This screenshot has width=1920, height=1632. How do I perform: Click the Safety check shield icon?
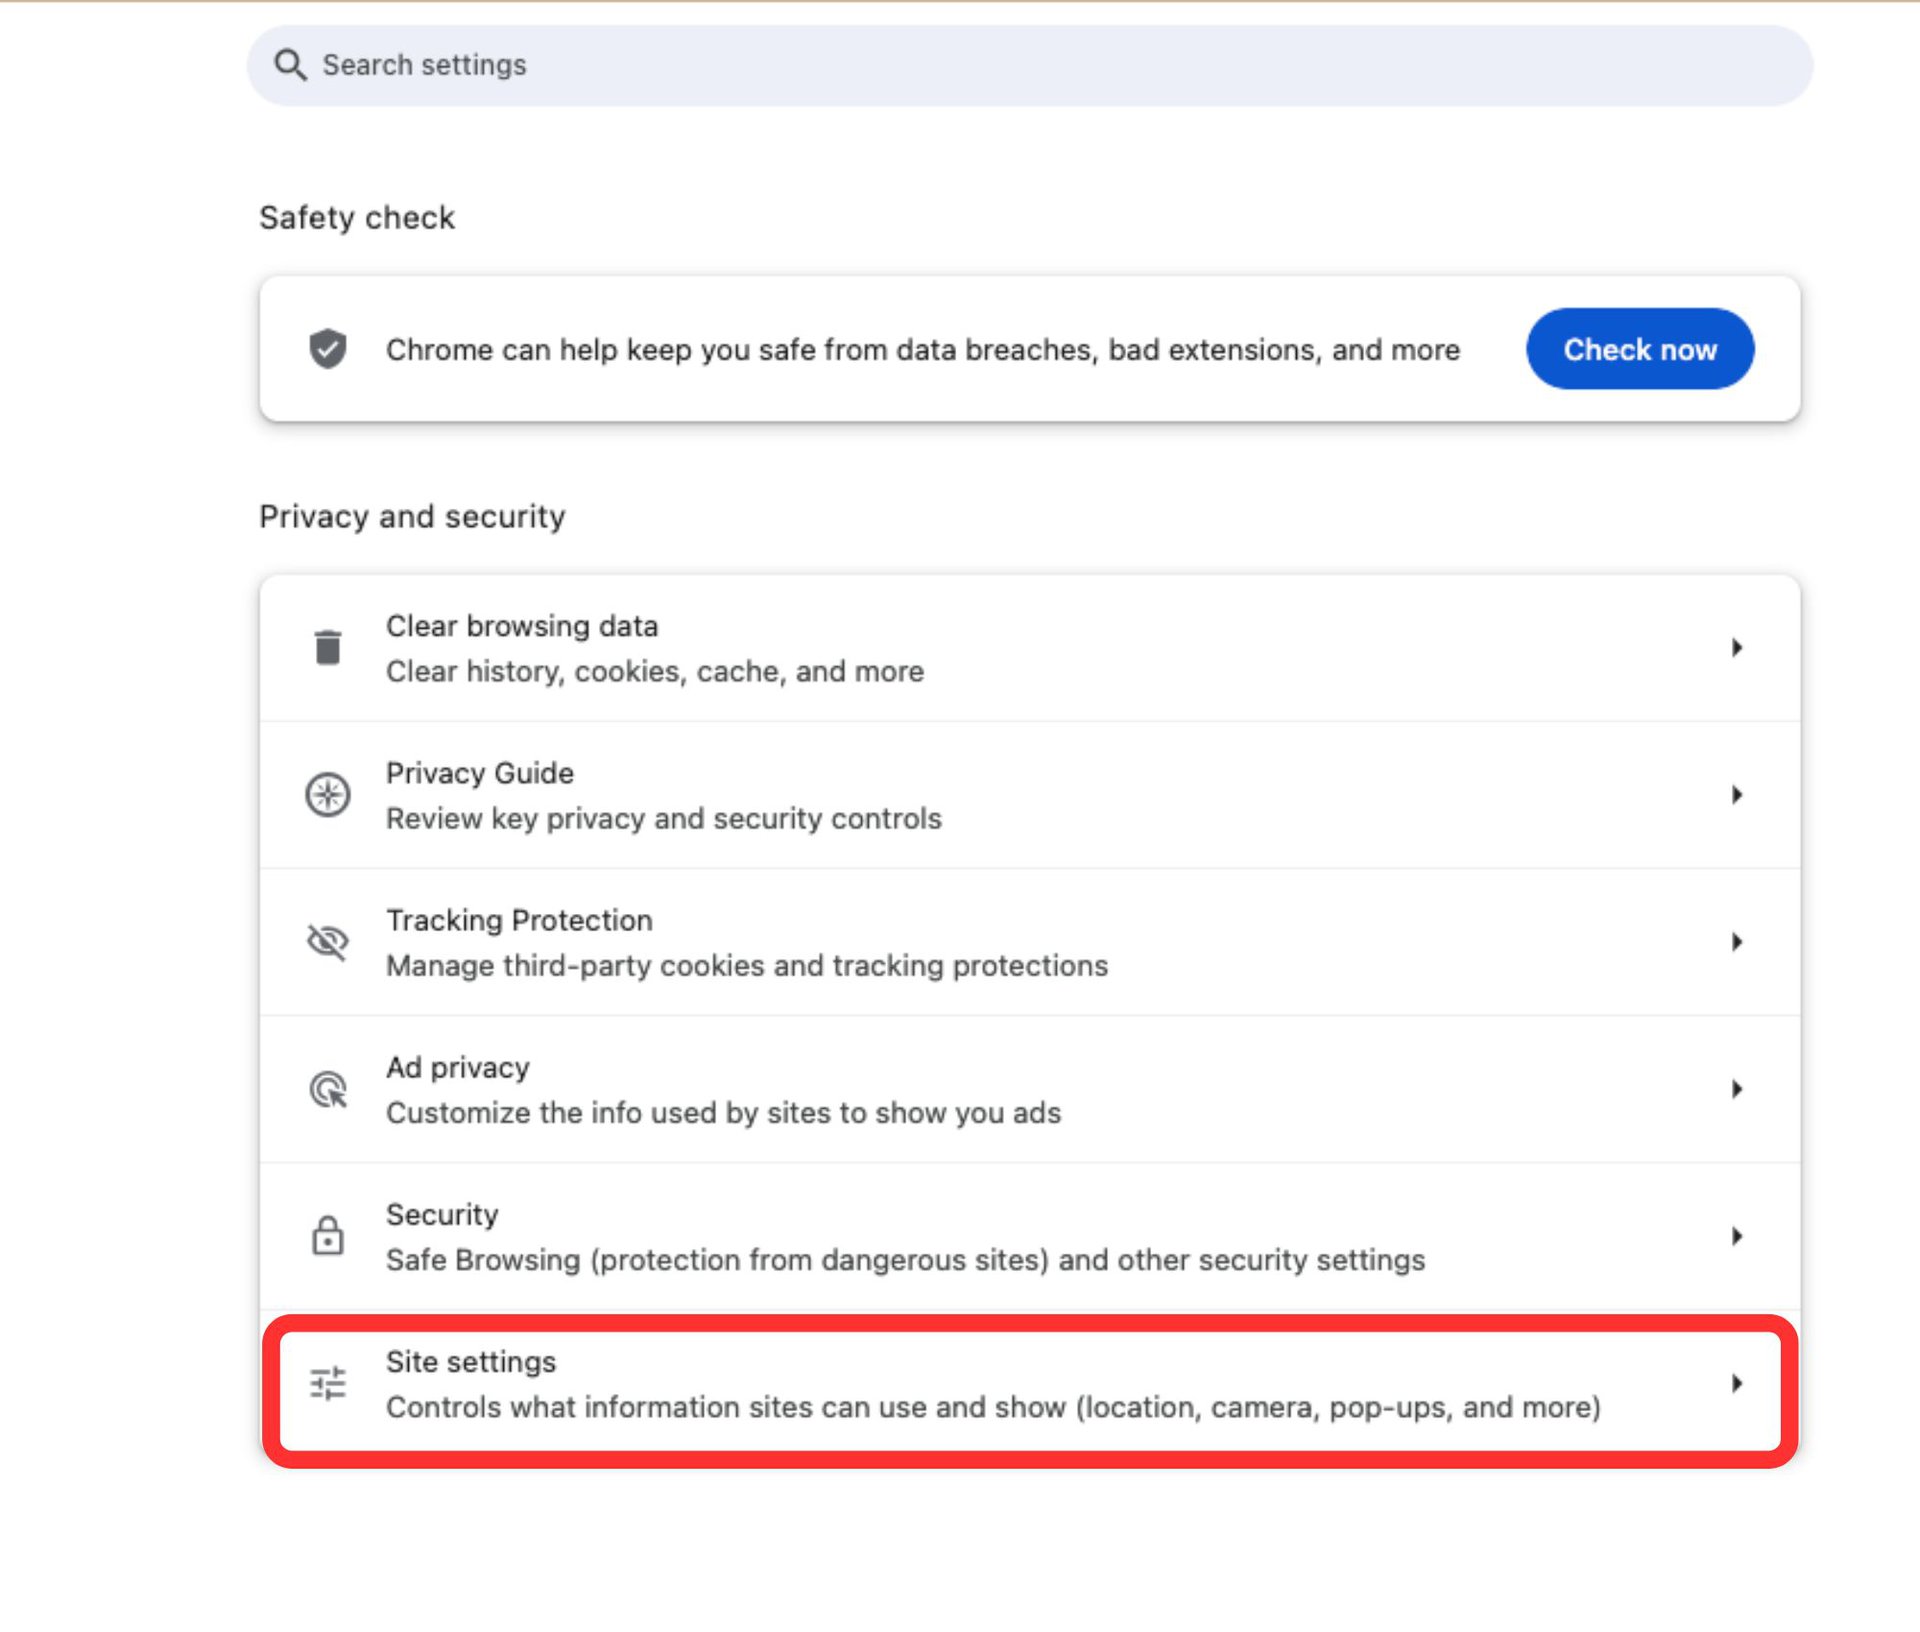[x=328, y=349]
